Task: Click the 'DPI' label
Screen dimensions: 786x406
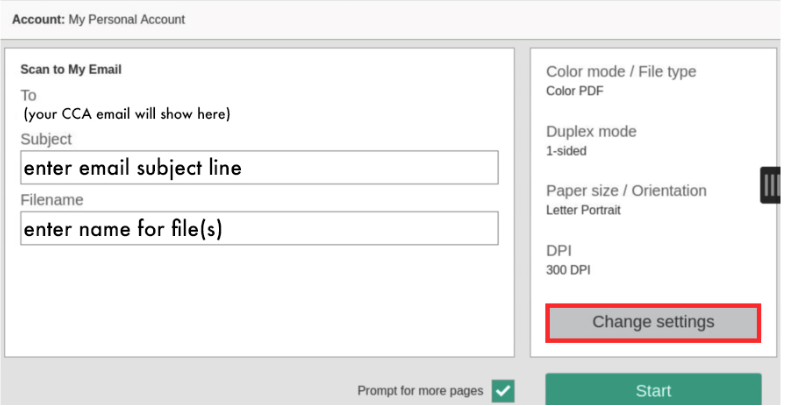Action: 559,251
